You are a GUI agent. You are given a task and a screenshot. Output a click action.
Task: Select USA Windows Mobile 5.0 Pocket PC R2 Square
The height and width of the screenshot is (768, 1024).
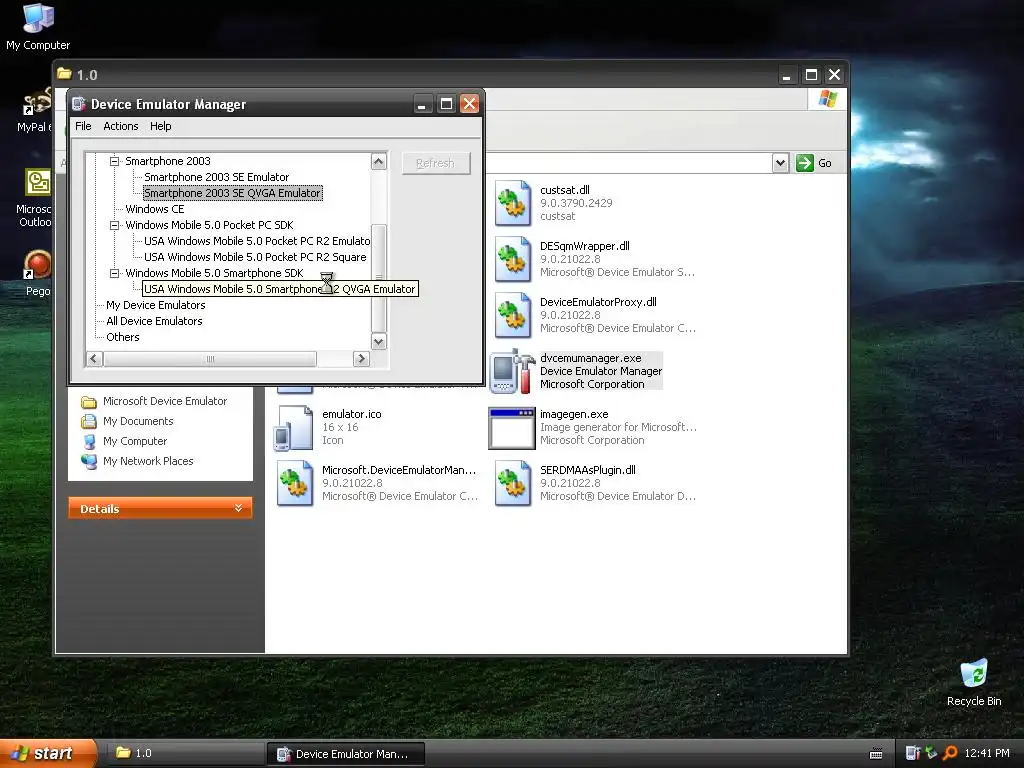point(255,257)
